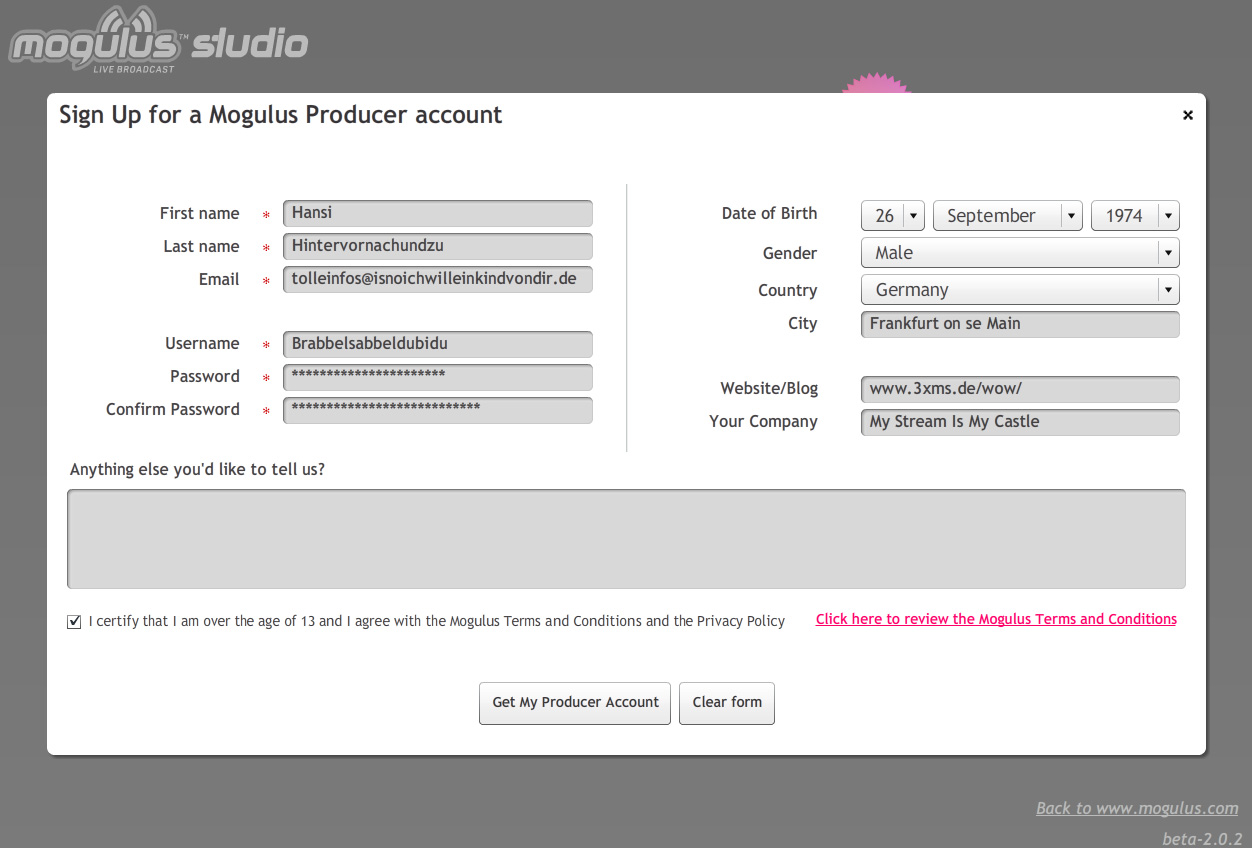The width and height of the screenshot is (1252, 848).
Task: Close the sign-up dialog with the X
Action: 1188,115
